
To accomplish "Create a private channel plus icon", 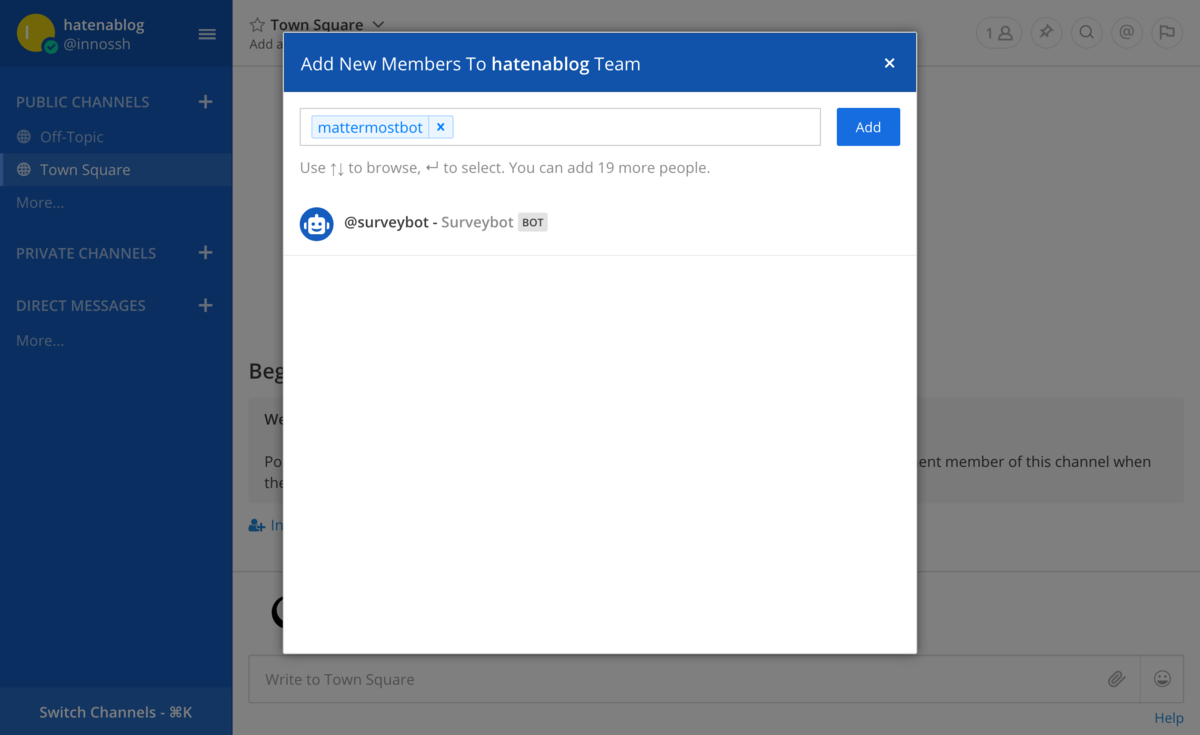I will coord(206,253).
